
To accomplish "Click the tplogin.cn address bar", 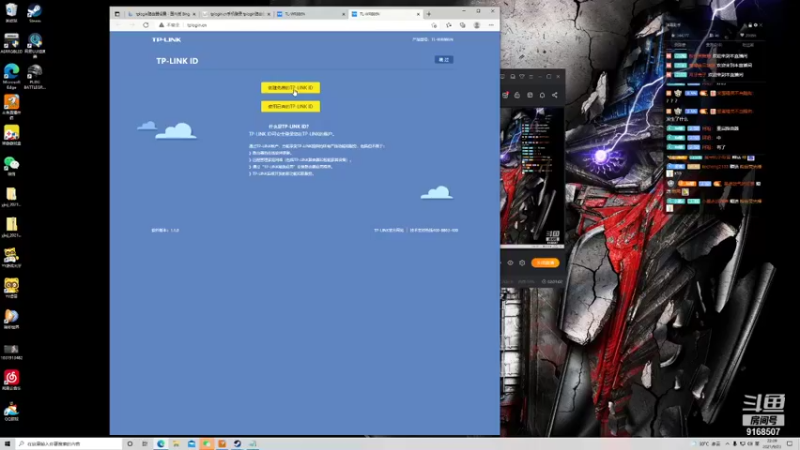I will point(296,25).
